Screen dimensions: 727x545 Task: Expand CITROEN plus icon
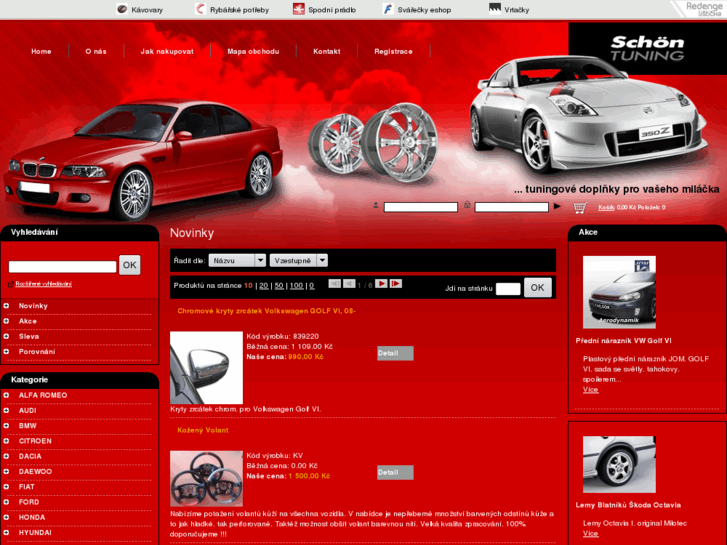6,441
